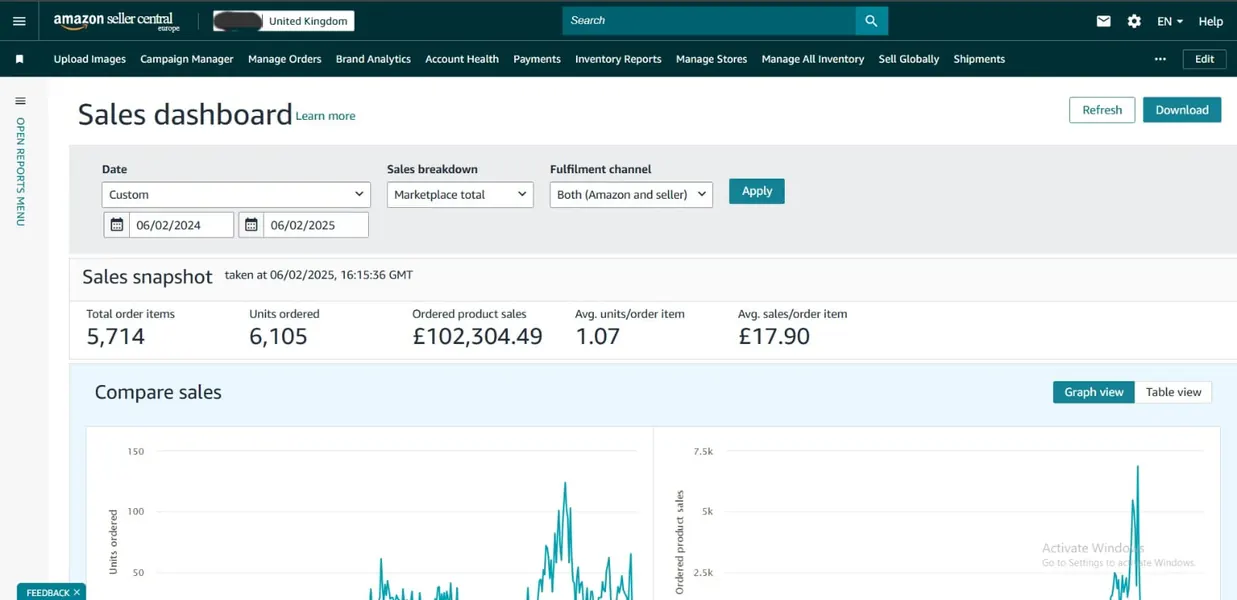Open Sell Globally
This screenshot has width=1237, height=600.
point(909,59)
